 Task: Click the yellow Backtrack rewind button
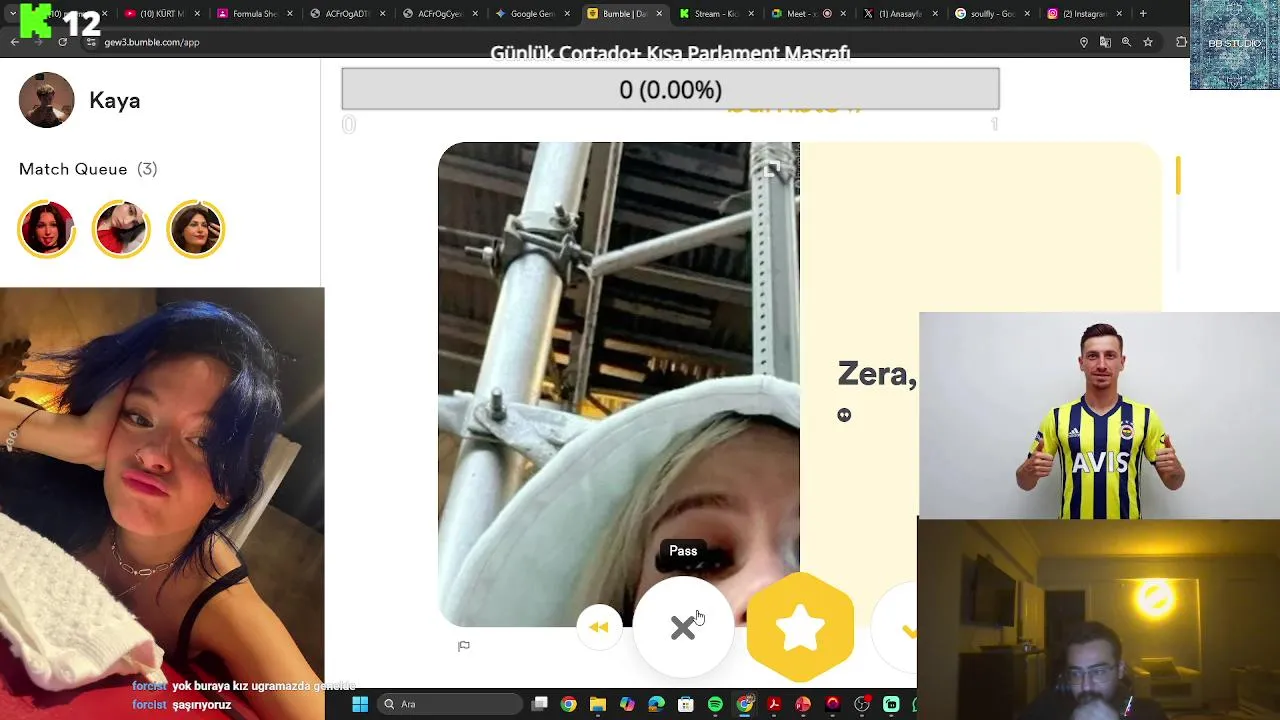click(x=599, y=627)
